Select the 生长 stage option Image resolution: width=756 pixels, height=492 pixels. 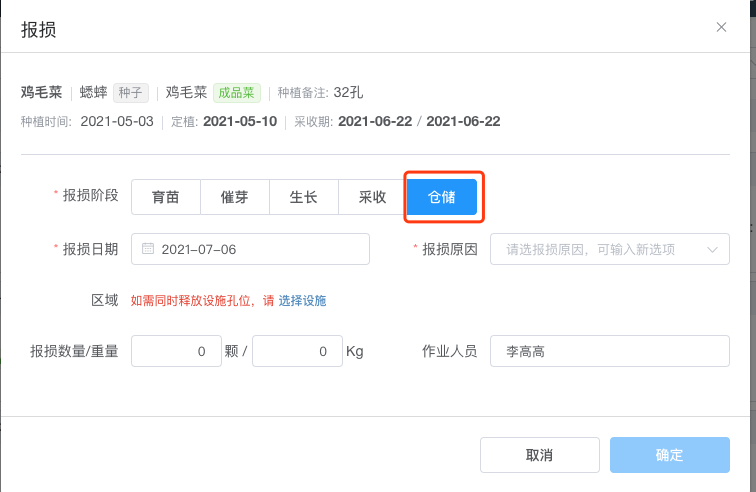pos(304,197)
